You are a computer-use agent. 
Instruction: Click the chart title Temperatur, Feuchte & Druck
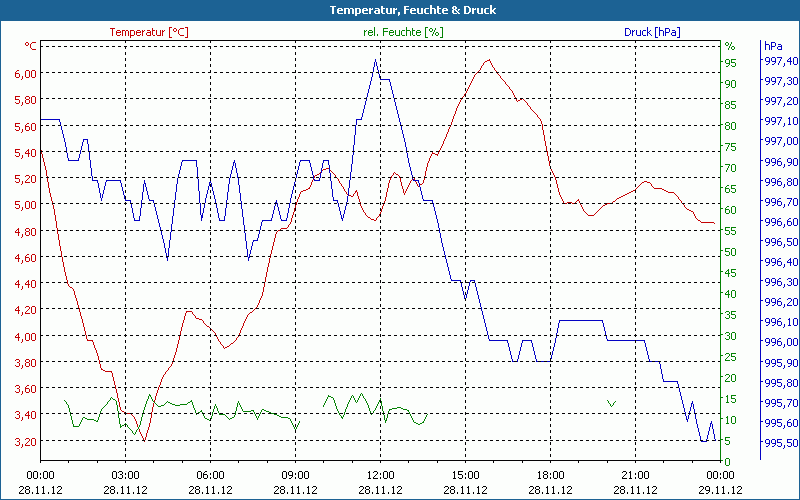(x=399, y=10)
